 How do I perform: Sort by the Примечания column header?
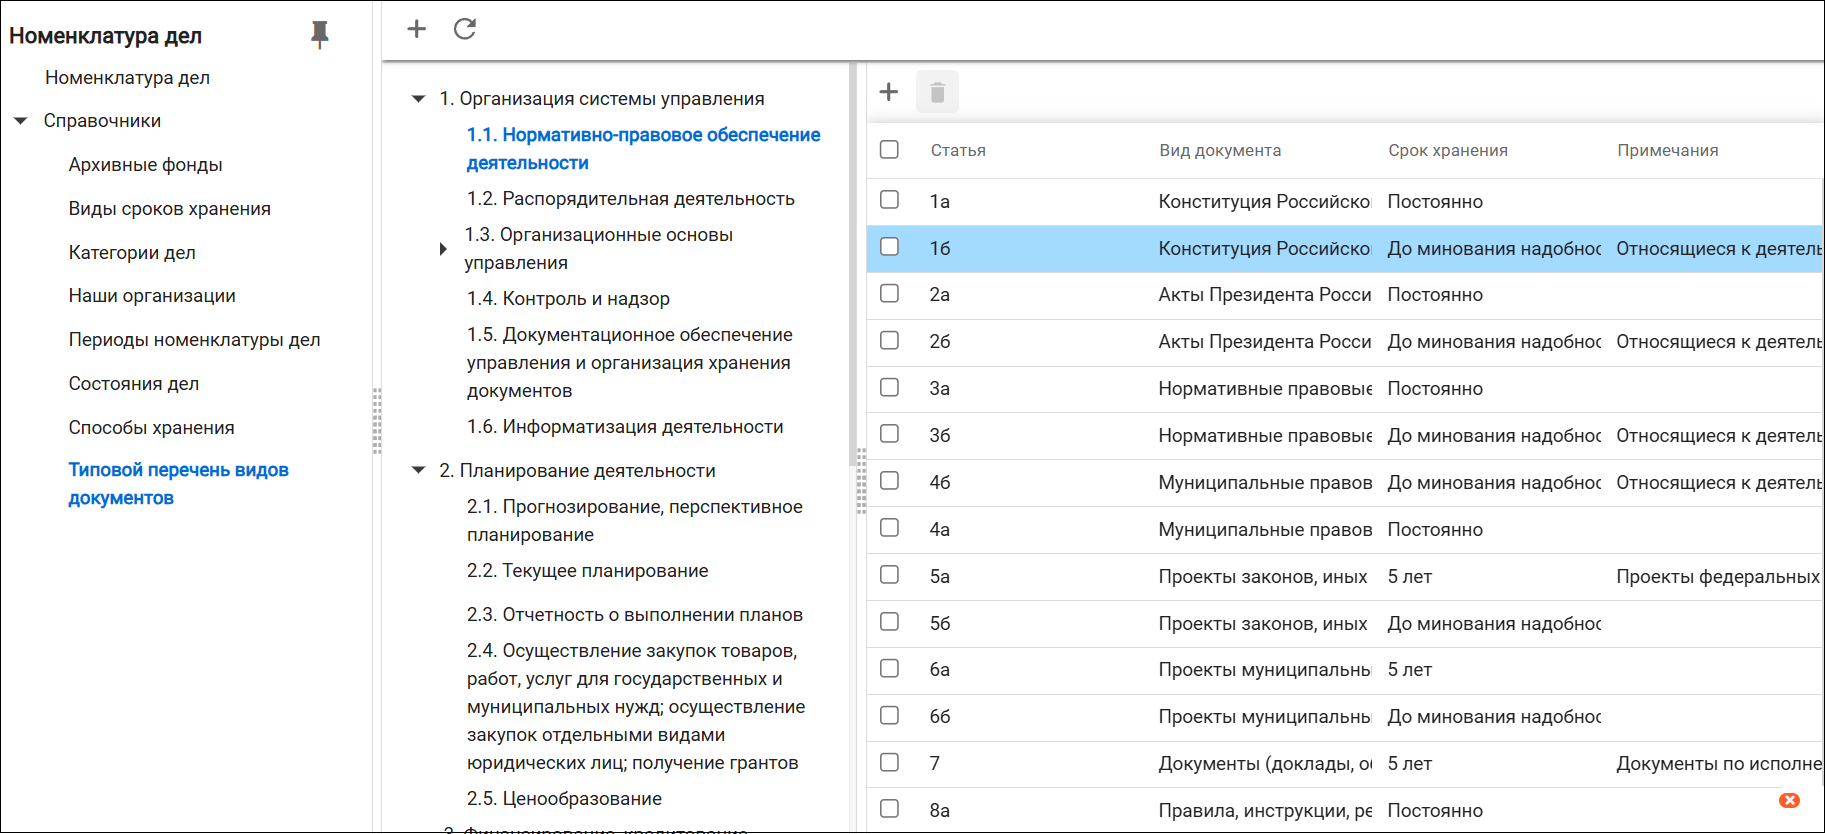pyautogui.click(x=1667, y=151)
